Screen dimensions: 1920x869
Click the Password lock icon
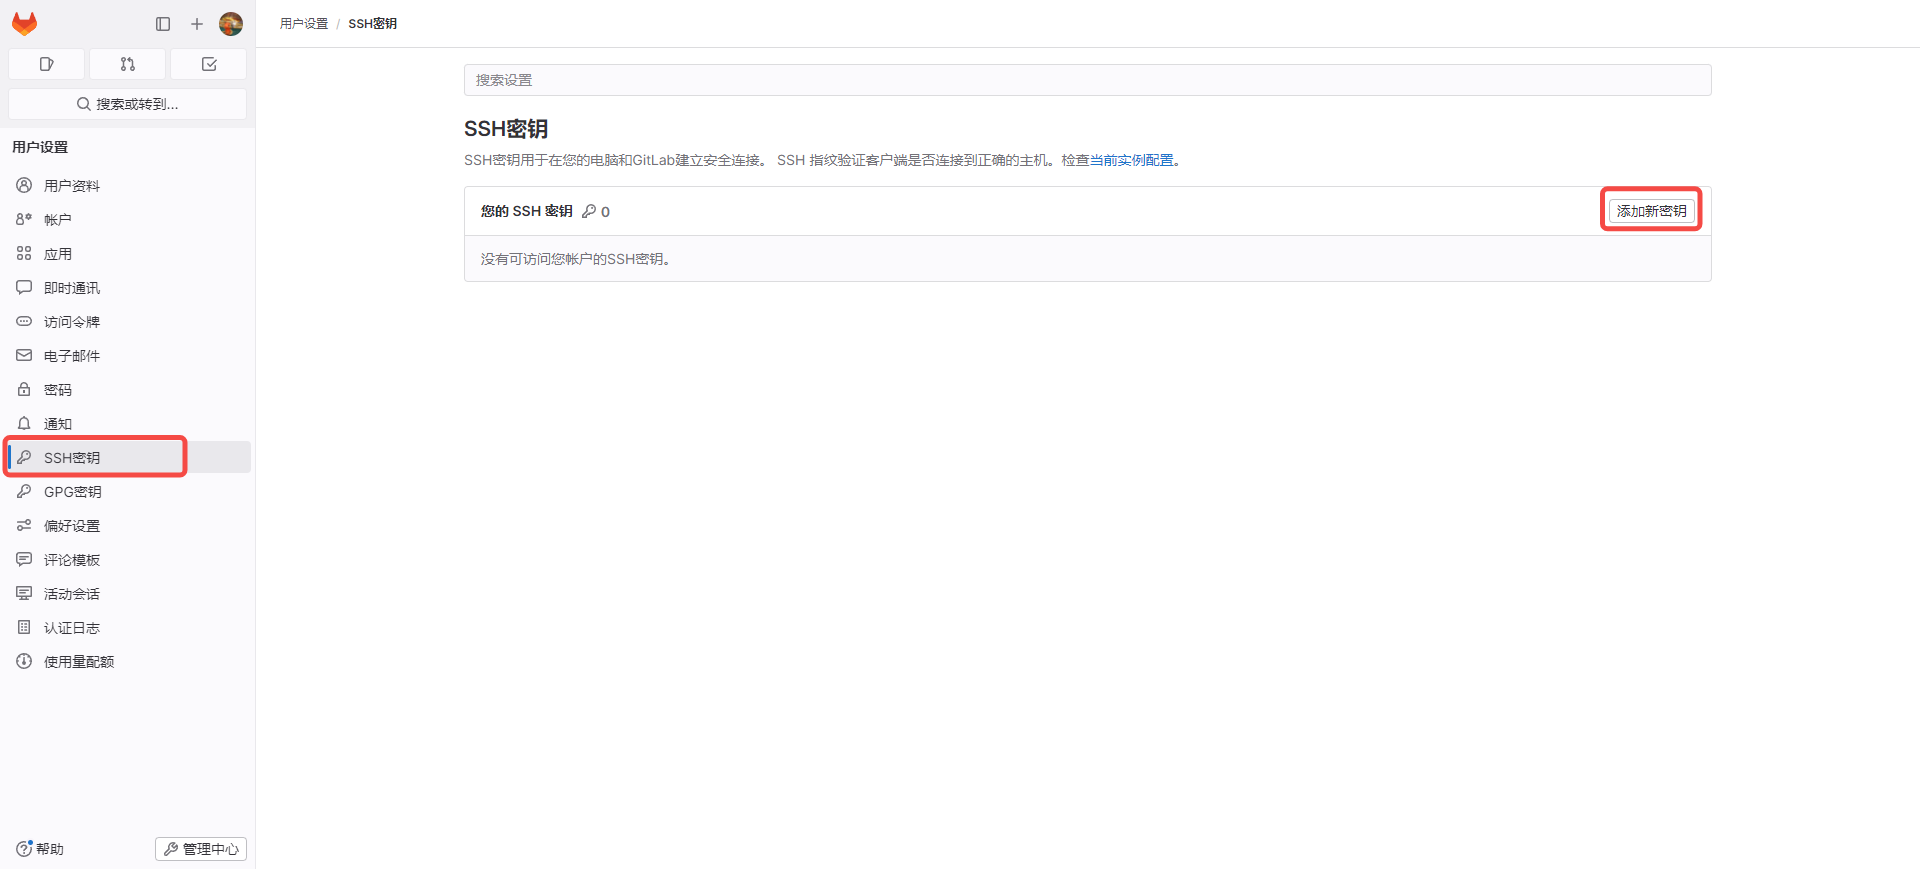pyautogui.click(x=24, y=390)
